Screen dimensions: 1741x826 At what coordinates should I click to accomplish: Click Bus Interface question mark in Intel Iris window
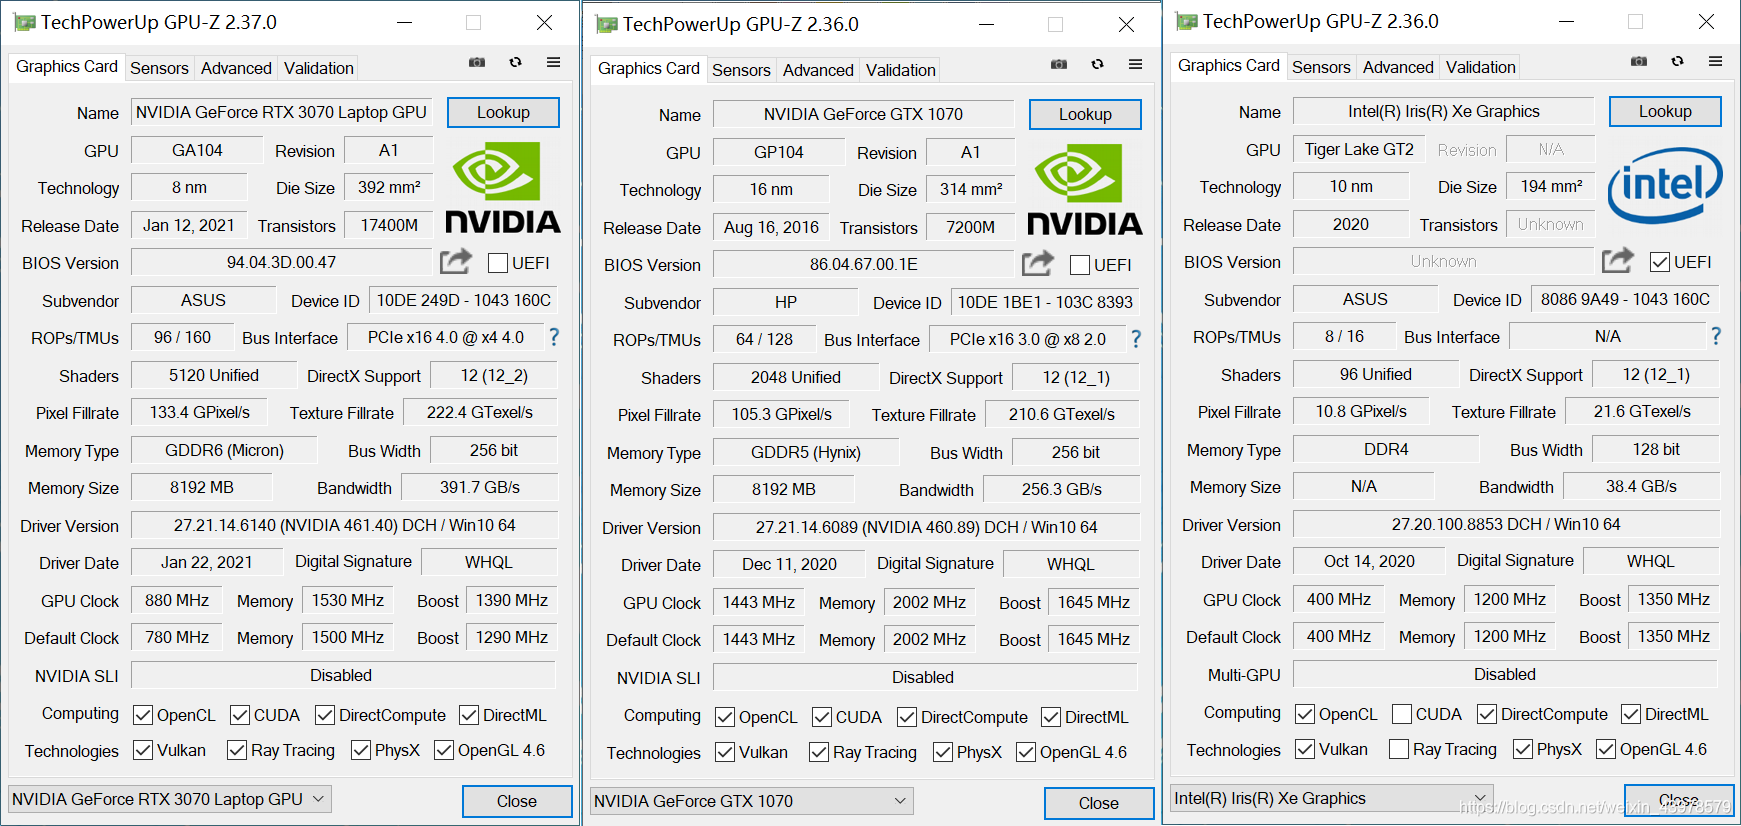pyautogui.click(x=1715, y=336)
